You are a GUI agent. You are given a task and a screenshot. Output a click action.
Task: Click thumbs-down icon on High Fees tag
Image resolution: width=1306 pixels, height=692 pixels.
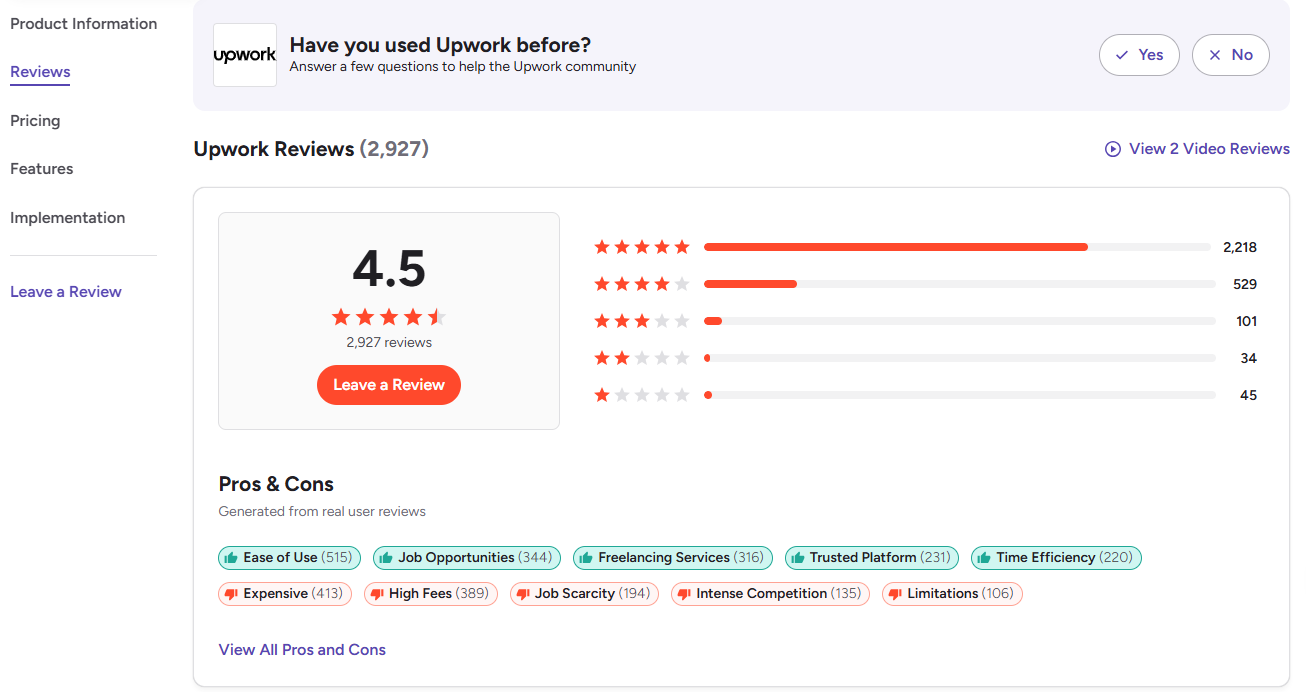pos(377,594)
